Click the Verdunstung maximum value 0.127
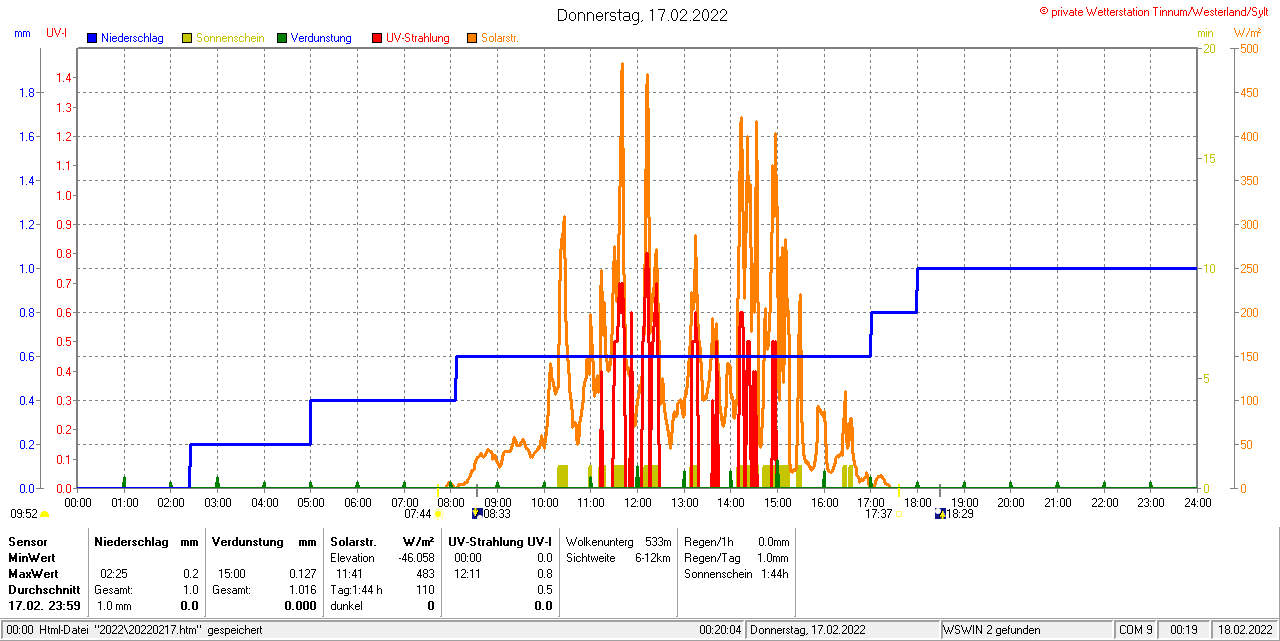1280x641 pixels. pyautogui.click(x=303, y=574)
